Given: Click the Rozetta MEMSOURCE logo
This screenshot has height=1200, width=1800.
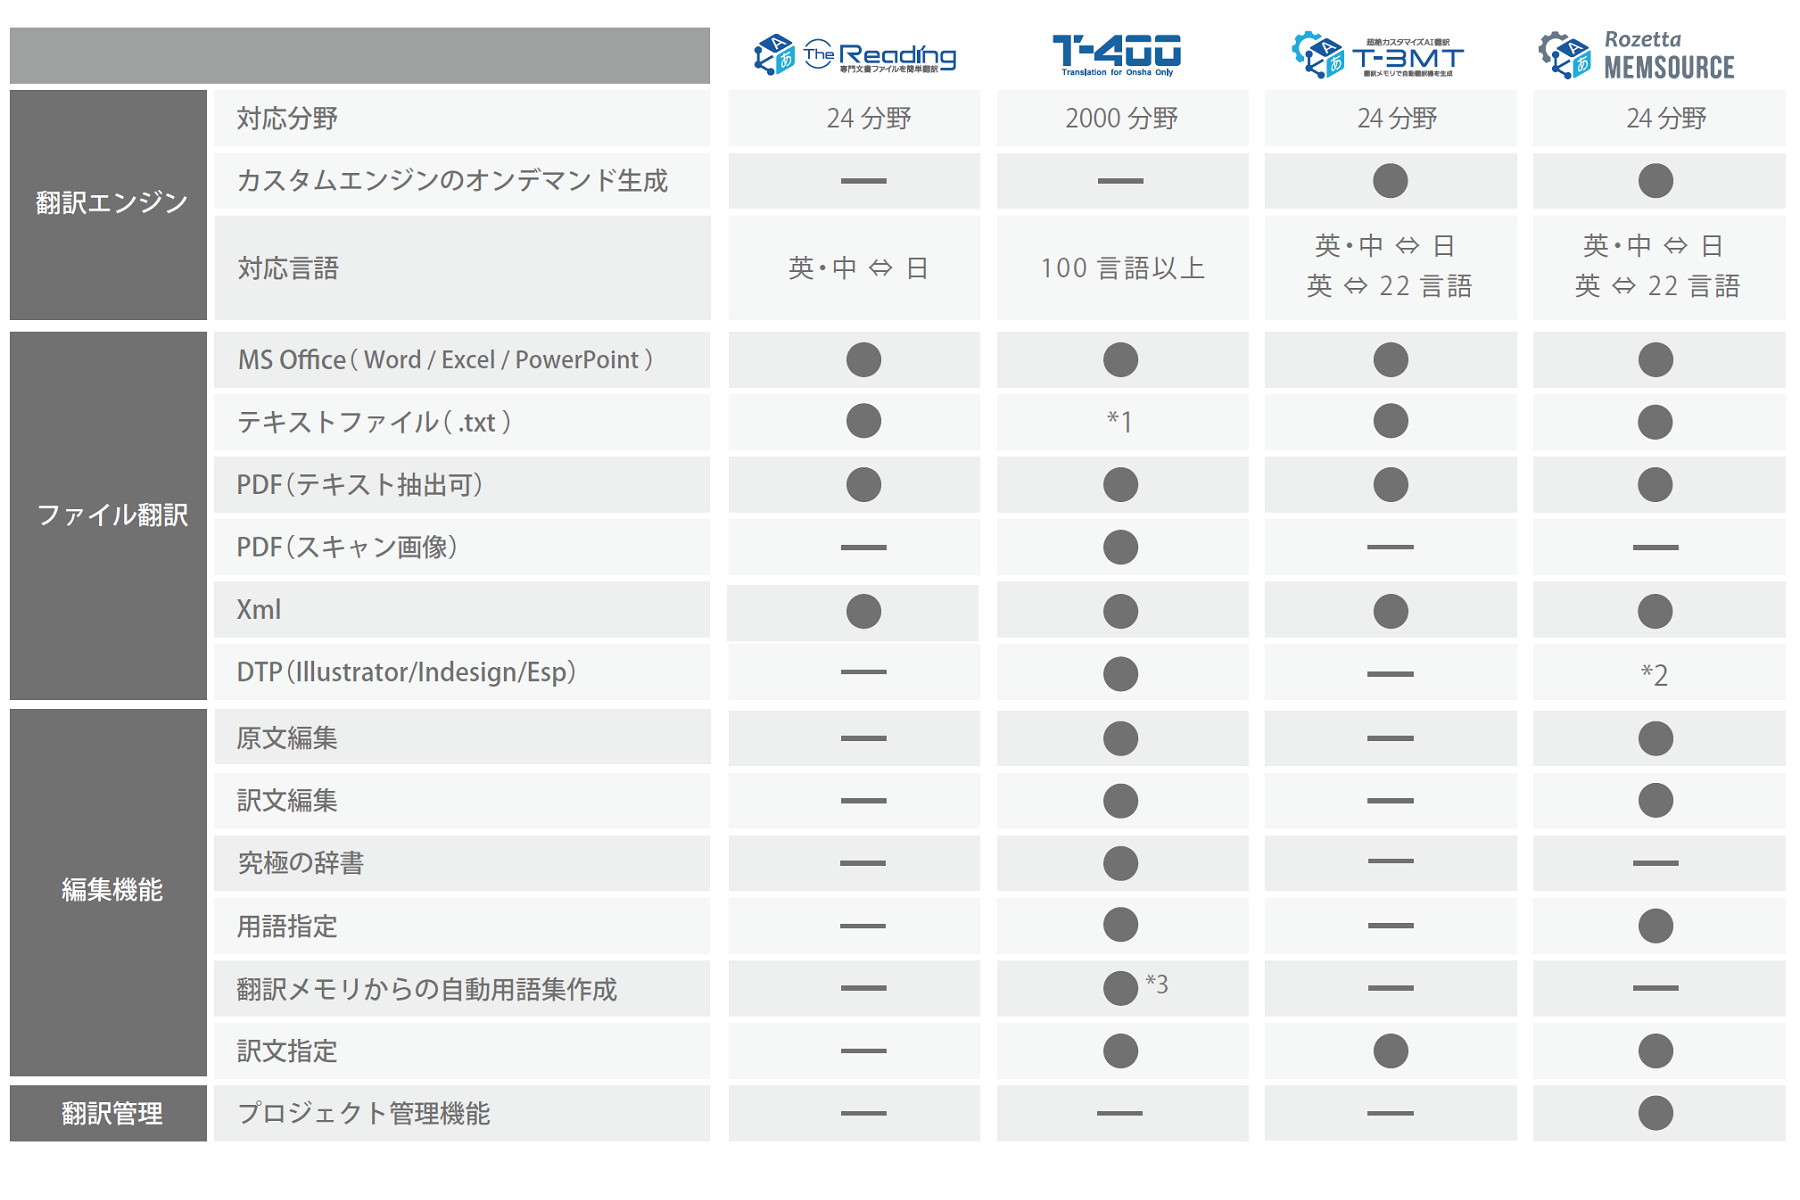Looking at the screenshot, I should (x=1637, y=55).
